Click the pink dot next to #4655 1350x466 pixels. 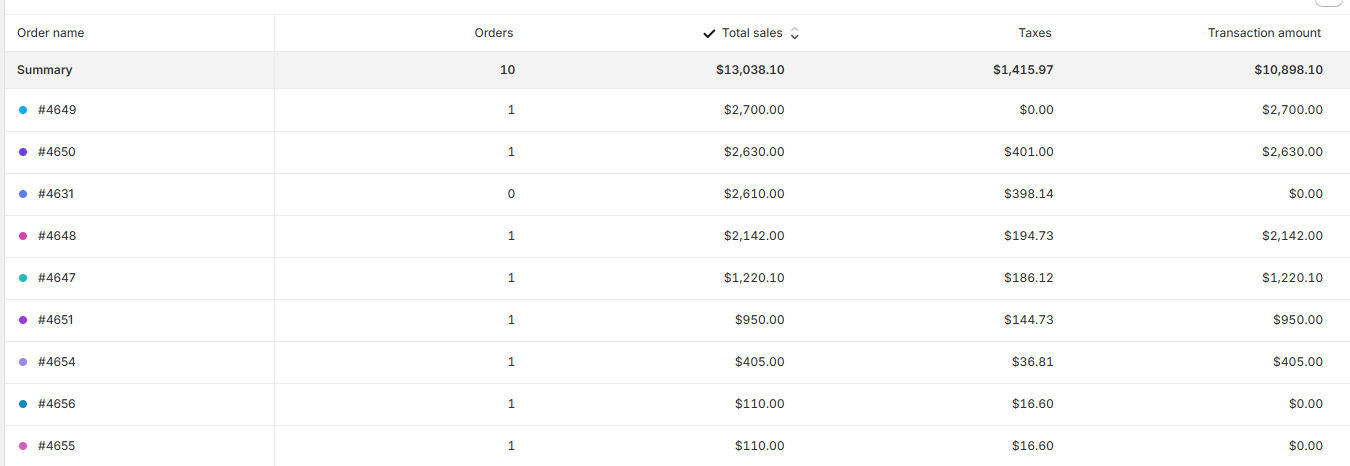coord(23,446)
